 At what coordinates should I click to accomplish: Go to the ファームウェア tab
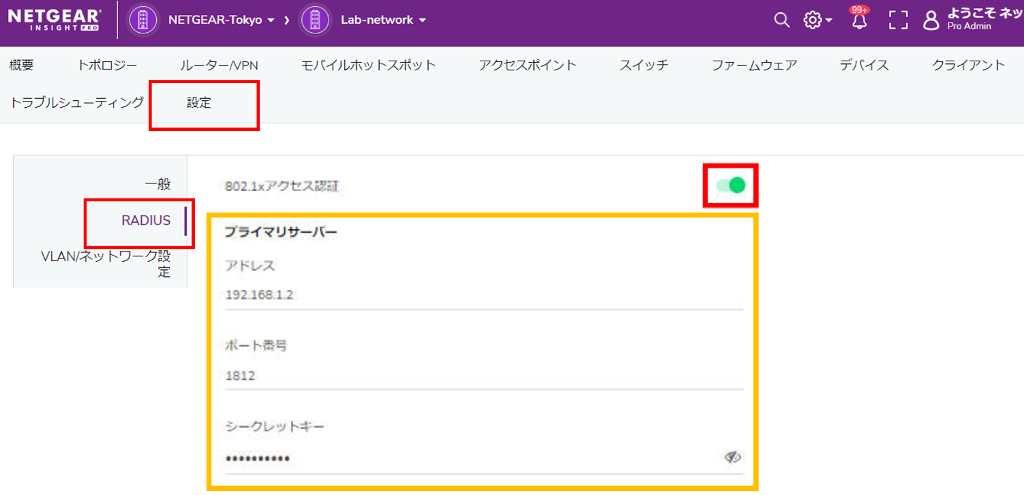point(754,65)
